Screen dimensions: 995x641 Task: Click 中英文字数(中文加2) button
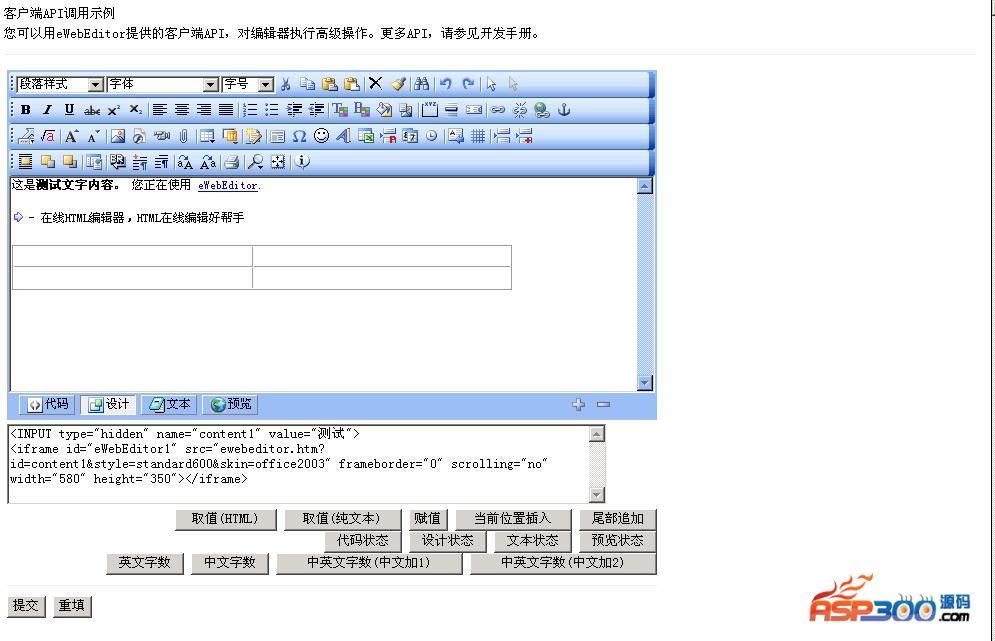(x=563, y=563)
